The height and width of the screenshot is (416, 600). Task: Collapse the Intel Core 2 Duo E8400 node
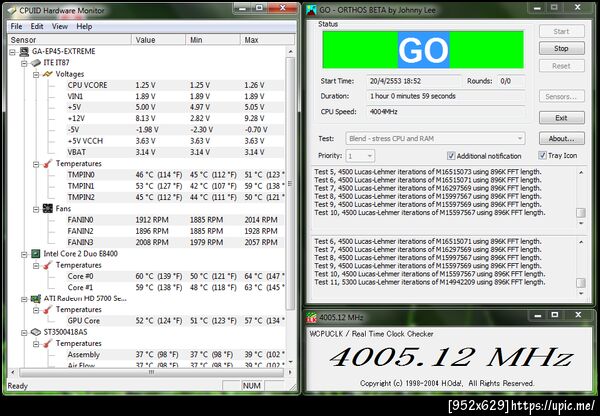click(24, 254)
